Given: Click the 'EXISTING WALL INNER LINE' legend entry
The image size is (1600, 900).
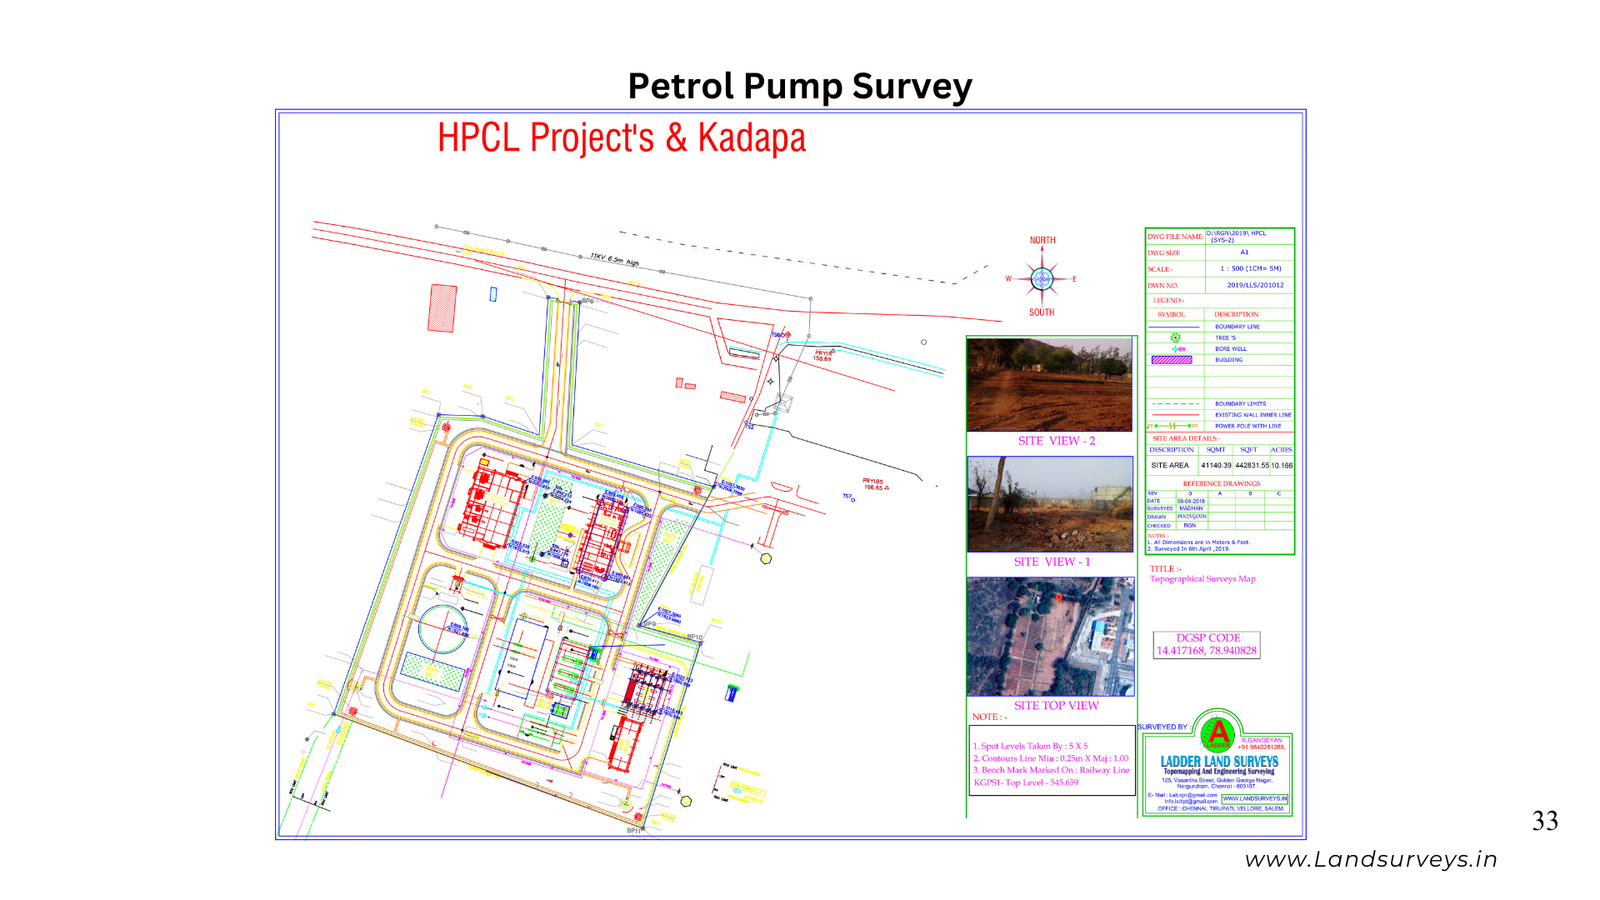Looking at the screenshot, I should click(1253, 415).
